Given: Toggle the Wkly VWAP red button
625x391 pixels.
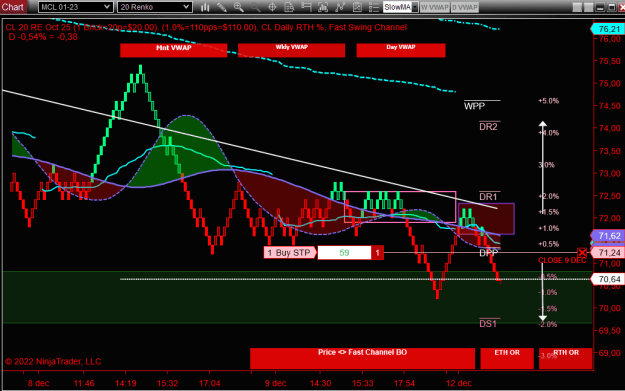Looking at the screenshot, I should [x=291, y=50].
